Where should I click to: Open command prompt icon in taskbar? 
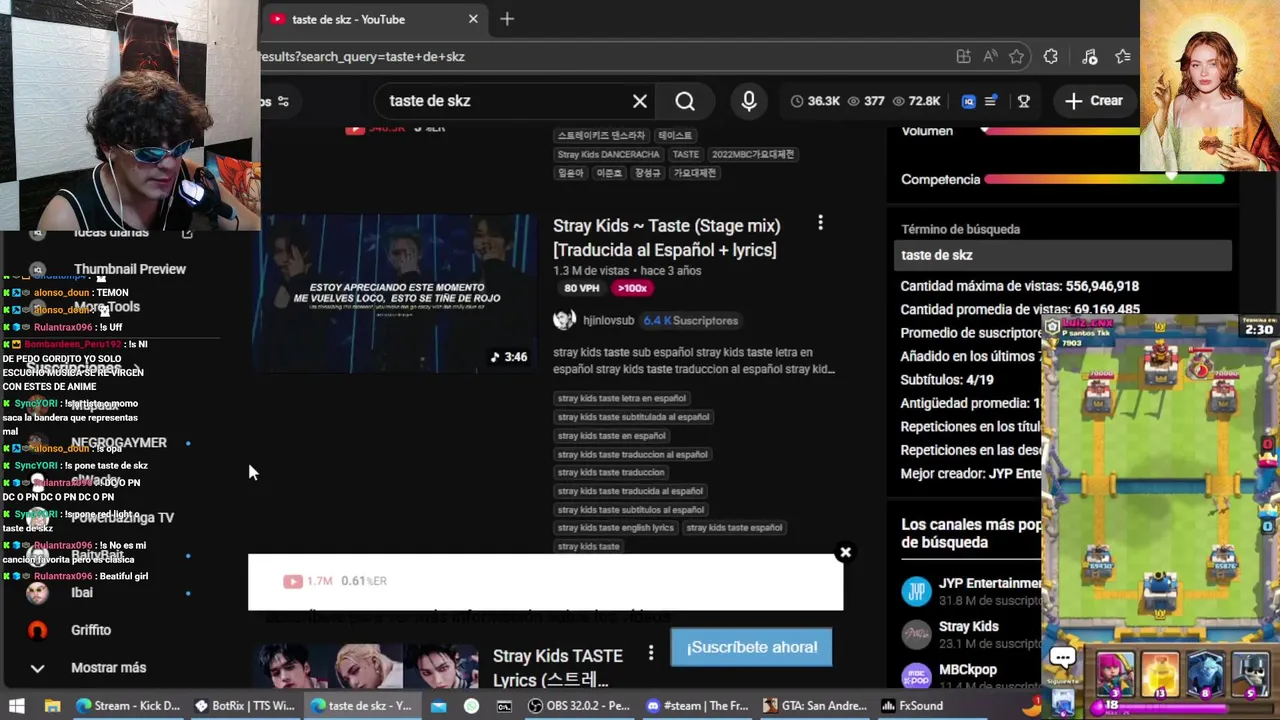[x=504, y=706]
